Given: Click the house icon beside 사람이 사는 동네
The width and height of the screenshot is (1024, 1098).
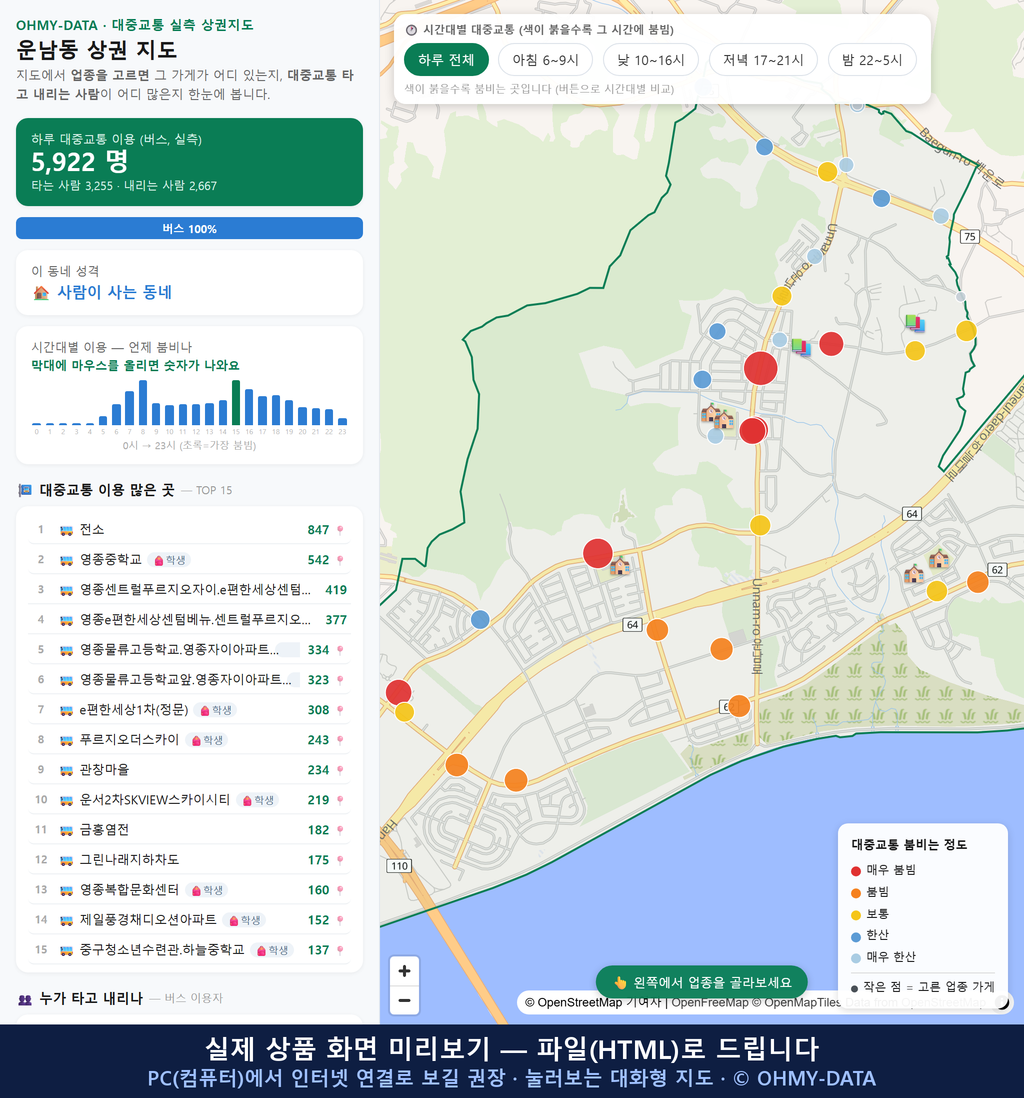Looking at the screenshot, I should point(41,293).
